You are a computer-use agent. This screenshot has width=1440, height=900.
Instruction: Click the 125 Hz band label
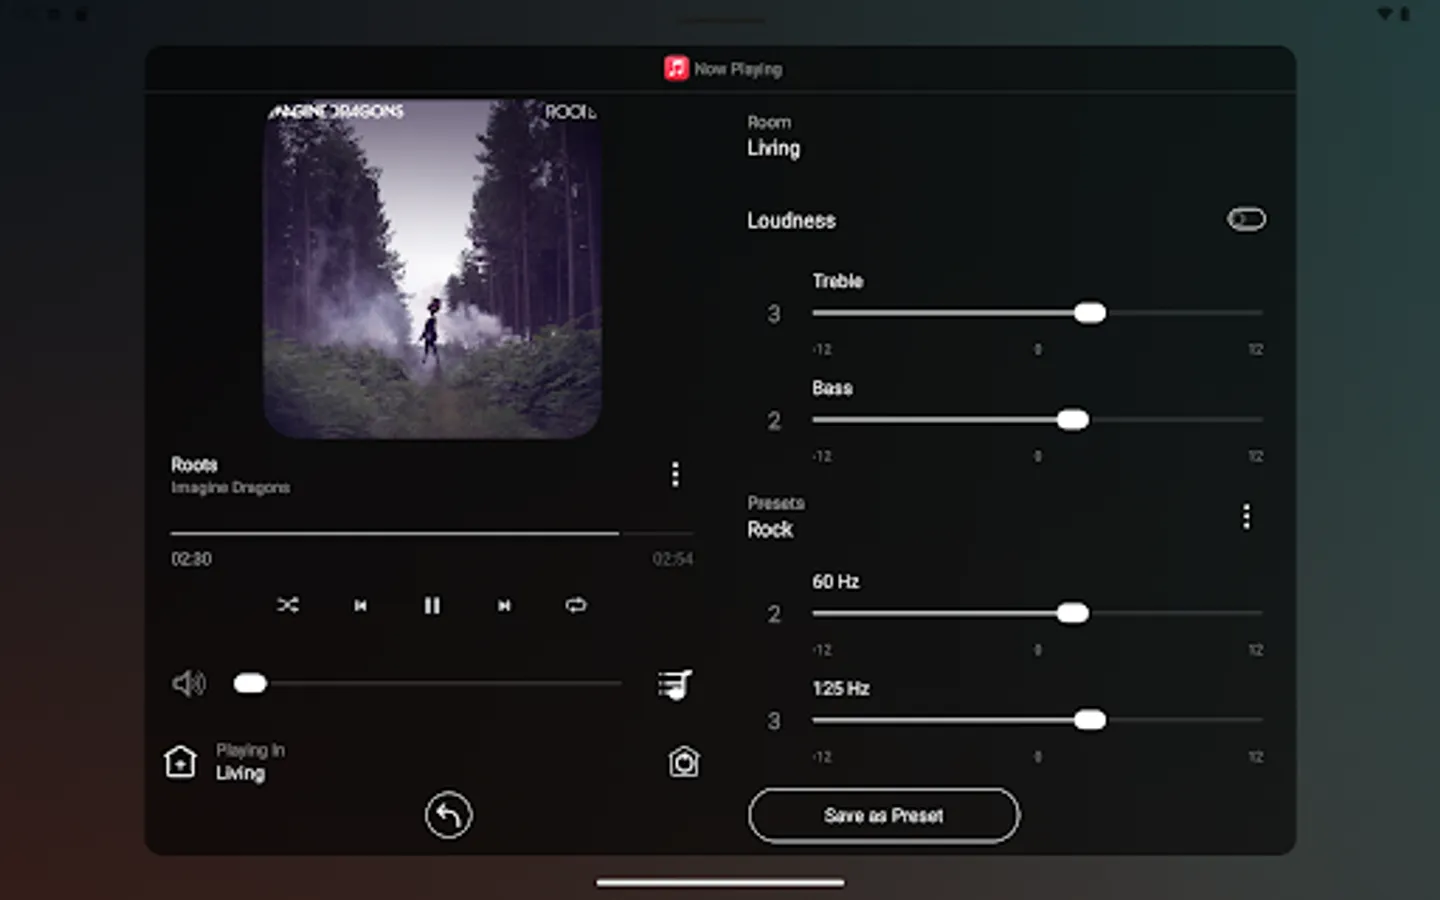point(841,689)
